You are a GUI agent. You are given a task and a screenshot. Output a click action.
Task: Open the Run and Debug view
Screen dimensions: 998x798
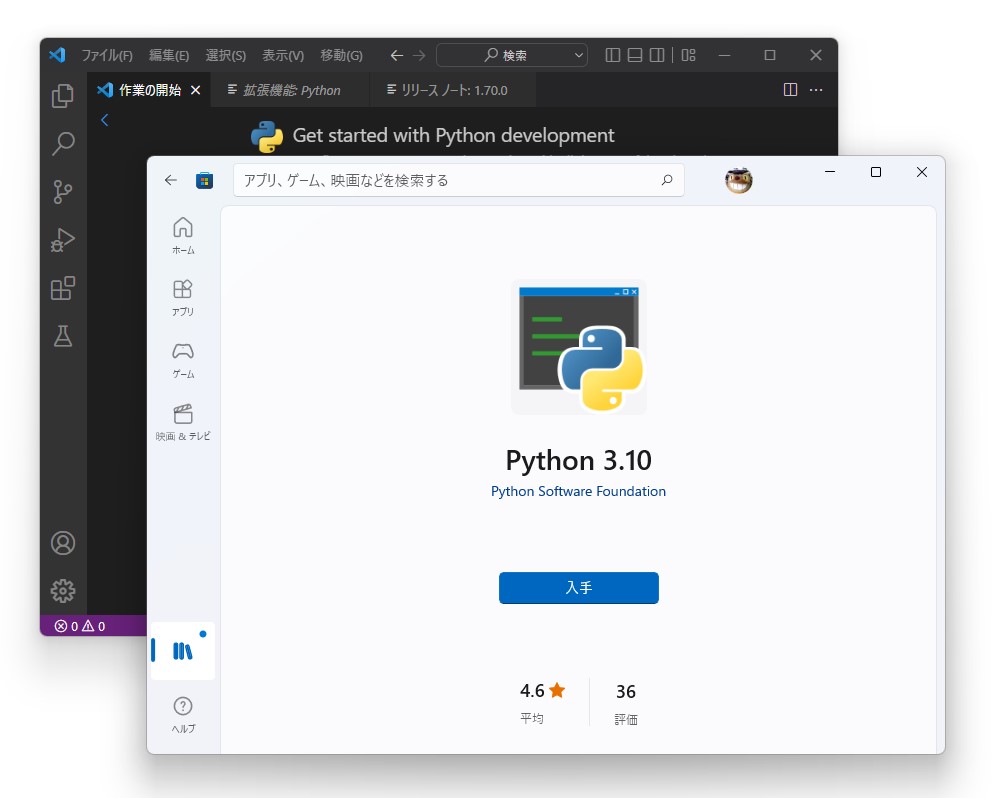63,240
